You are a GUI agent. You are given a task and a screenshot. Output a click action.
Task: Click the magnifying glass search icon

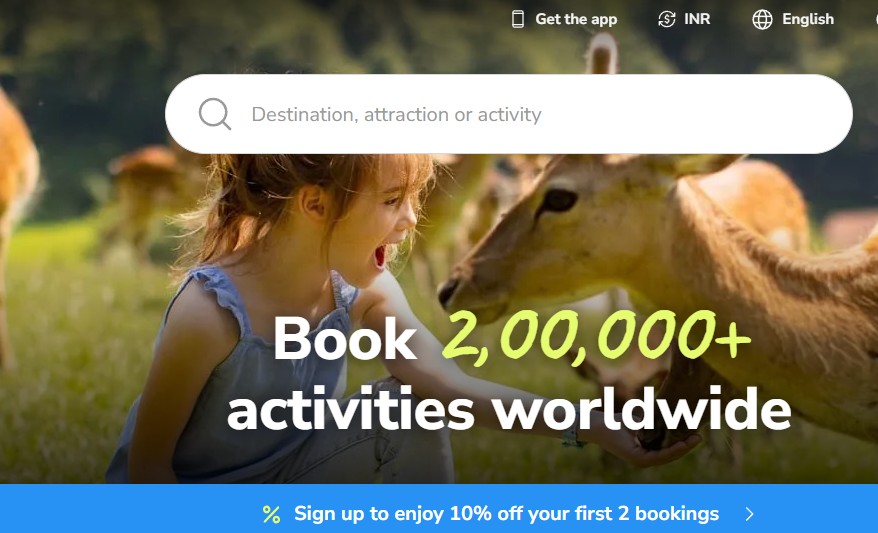(x=214, y=114)
